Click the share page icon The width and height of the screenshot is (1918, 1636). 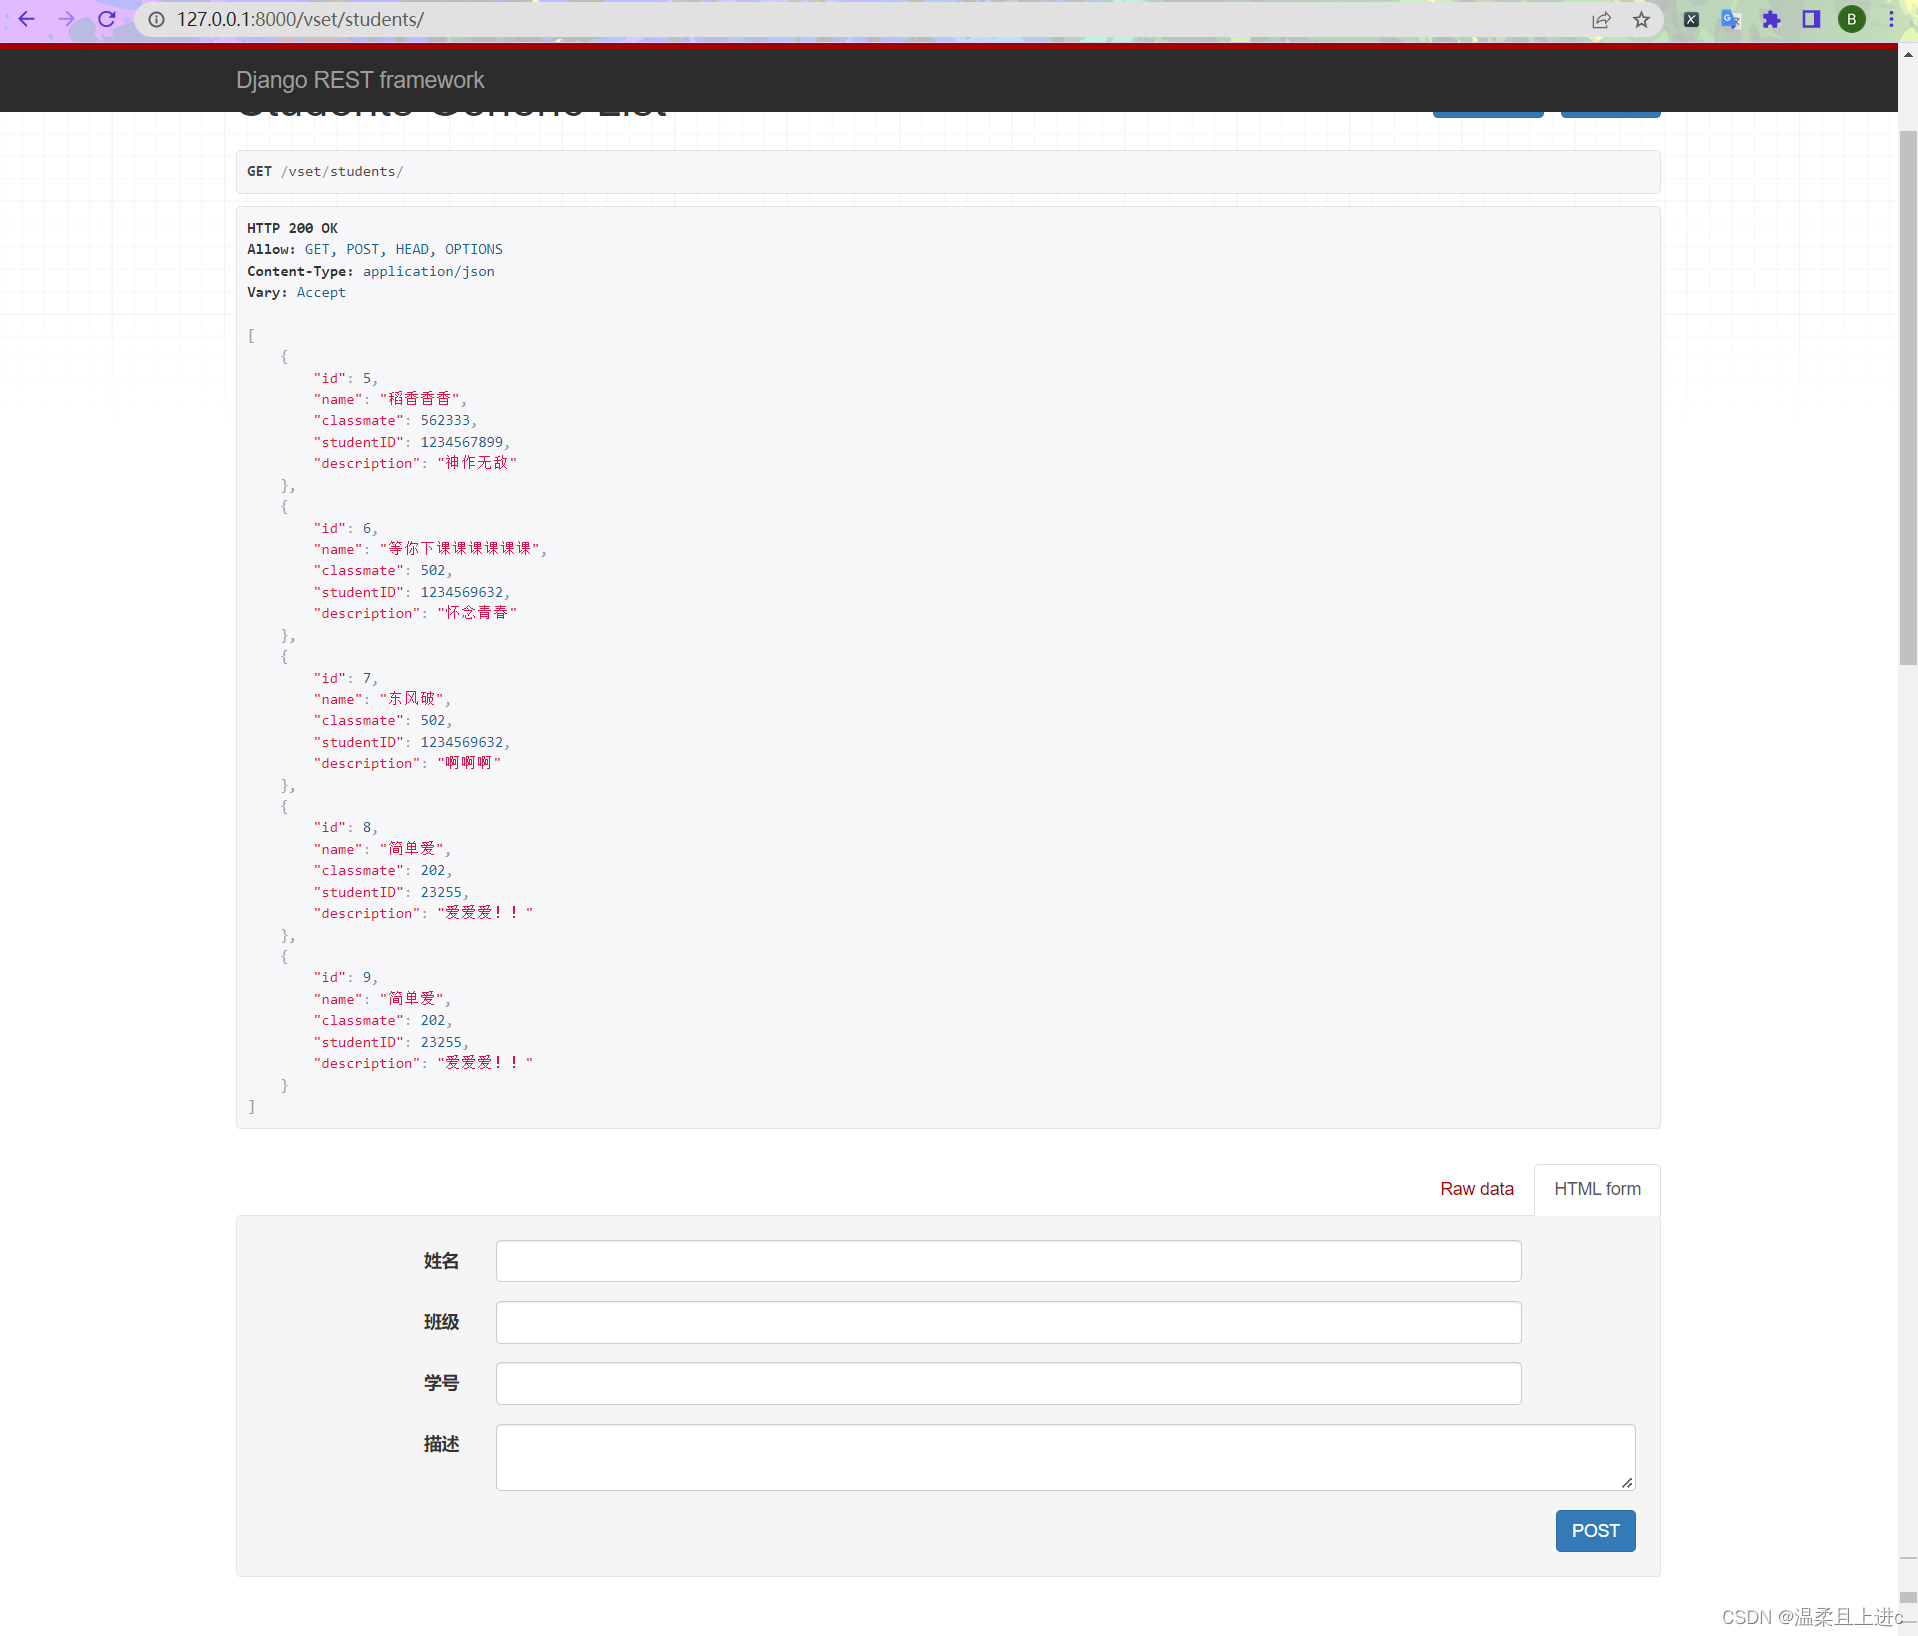1601,19
